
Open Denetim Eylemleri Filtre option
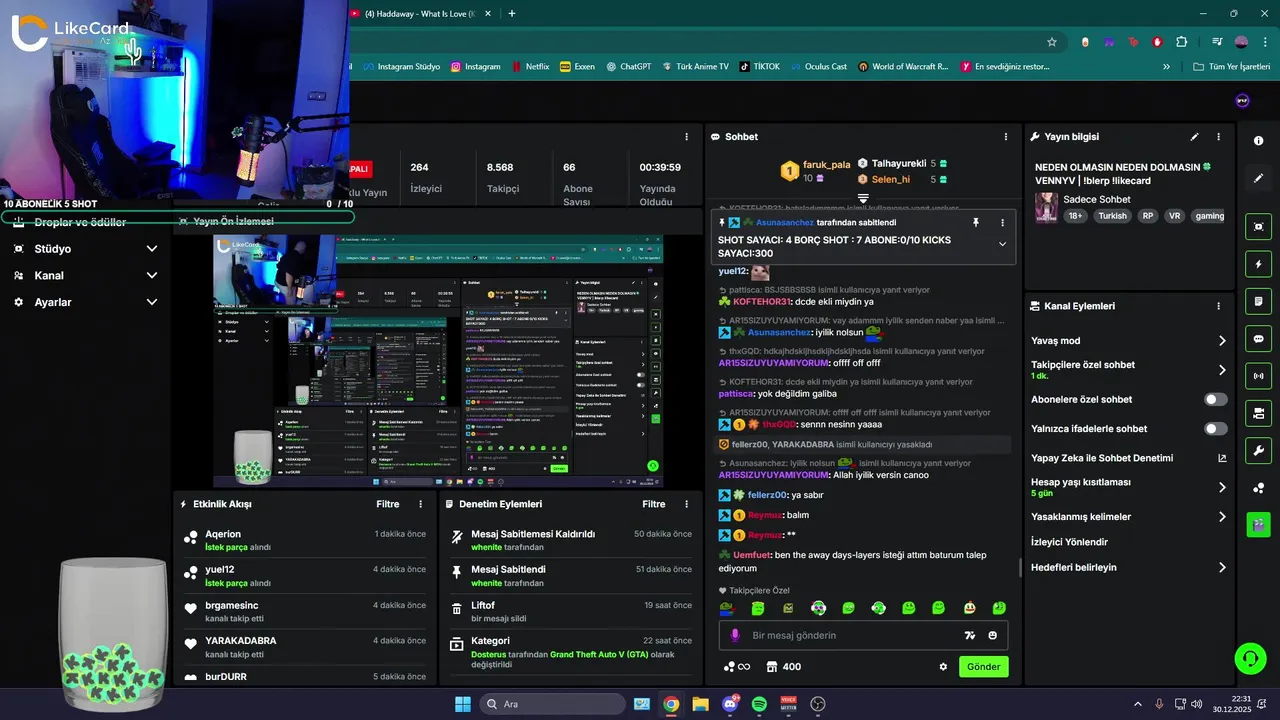click(x=654, y=504)
